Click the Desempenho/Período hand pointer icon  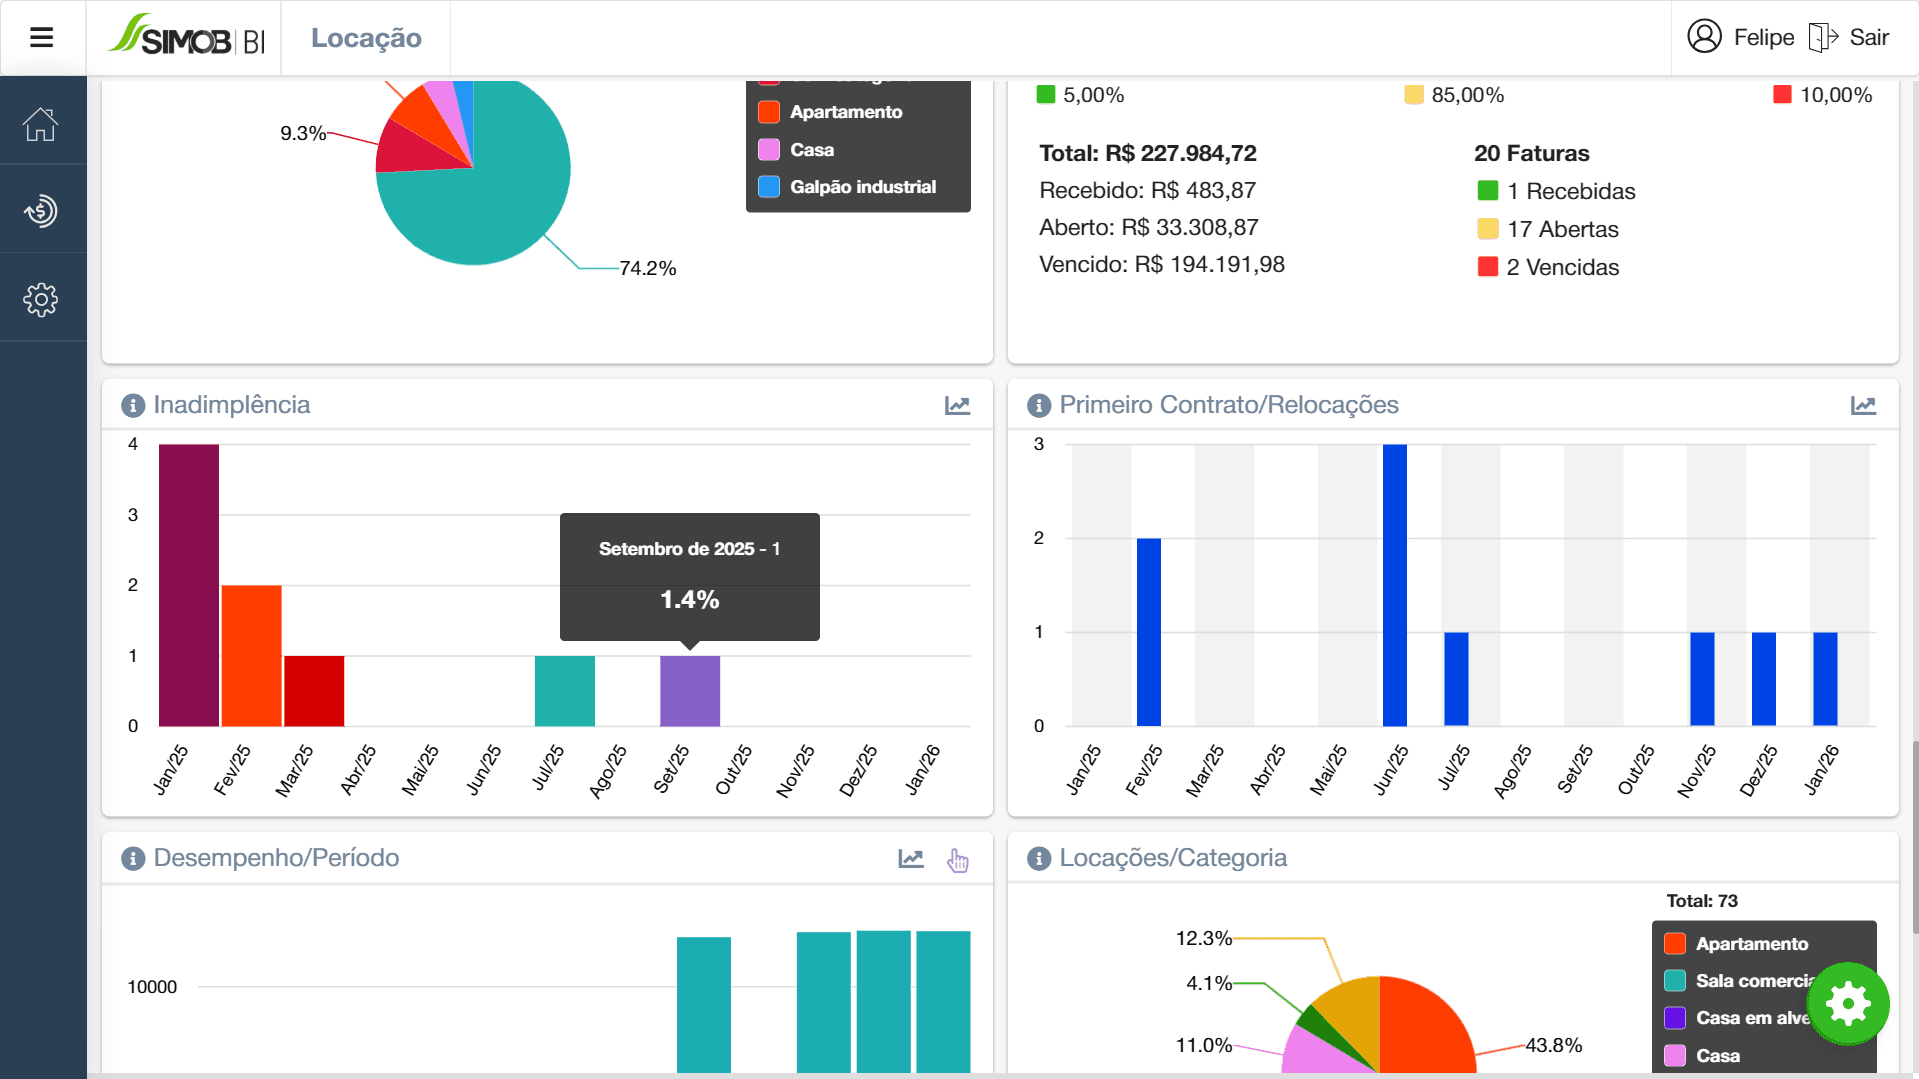[958, 860]
